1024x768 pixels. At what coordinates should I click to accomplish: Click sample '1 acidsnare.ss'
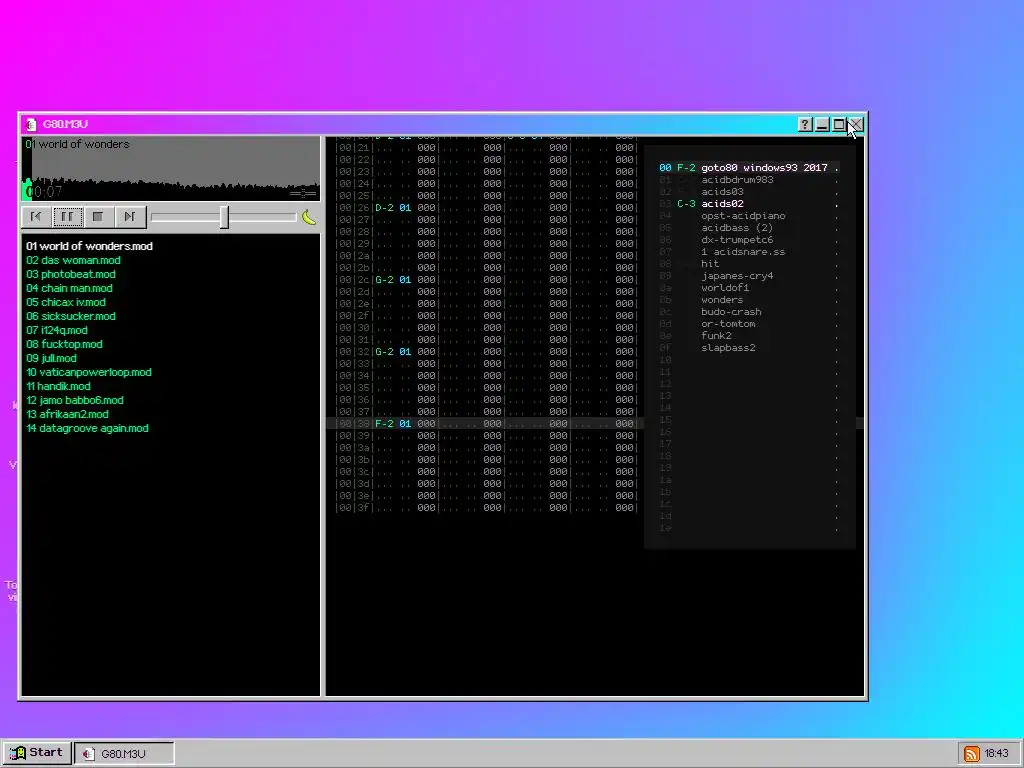pos(743,251)
